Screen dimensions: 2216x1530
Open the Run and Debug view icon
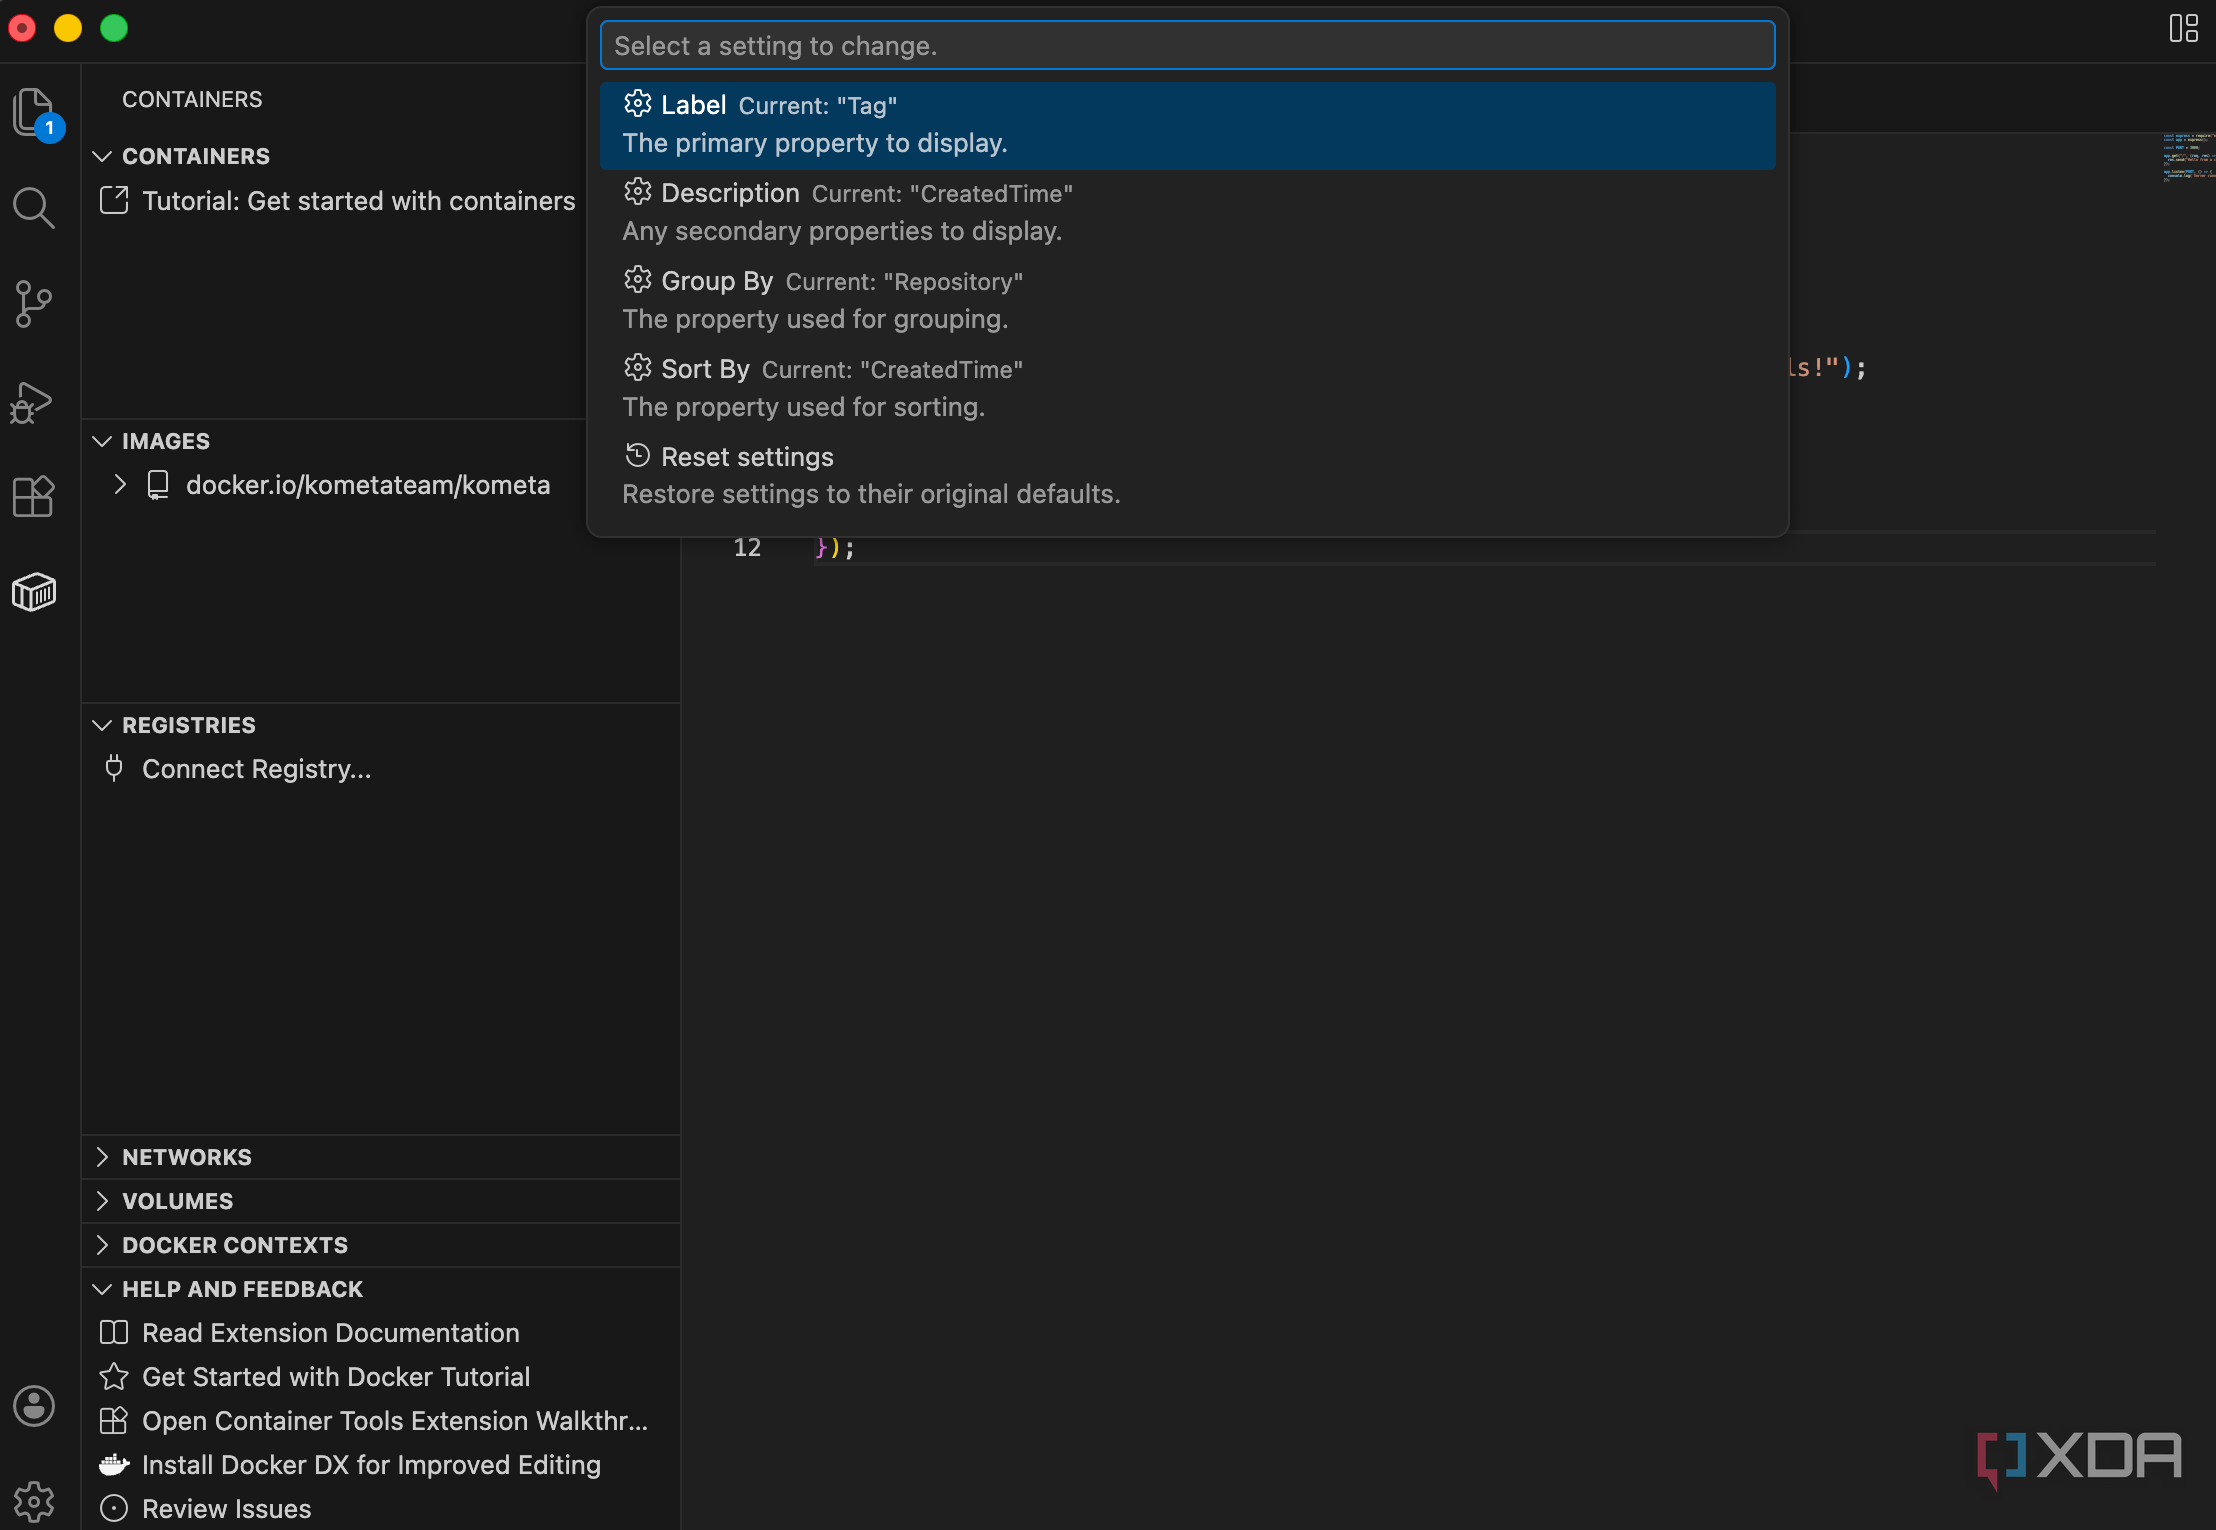tap(32, 402)
